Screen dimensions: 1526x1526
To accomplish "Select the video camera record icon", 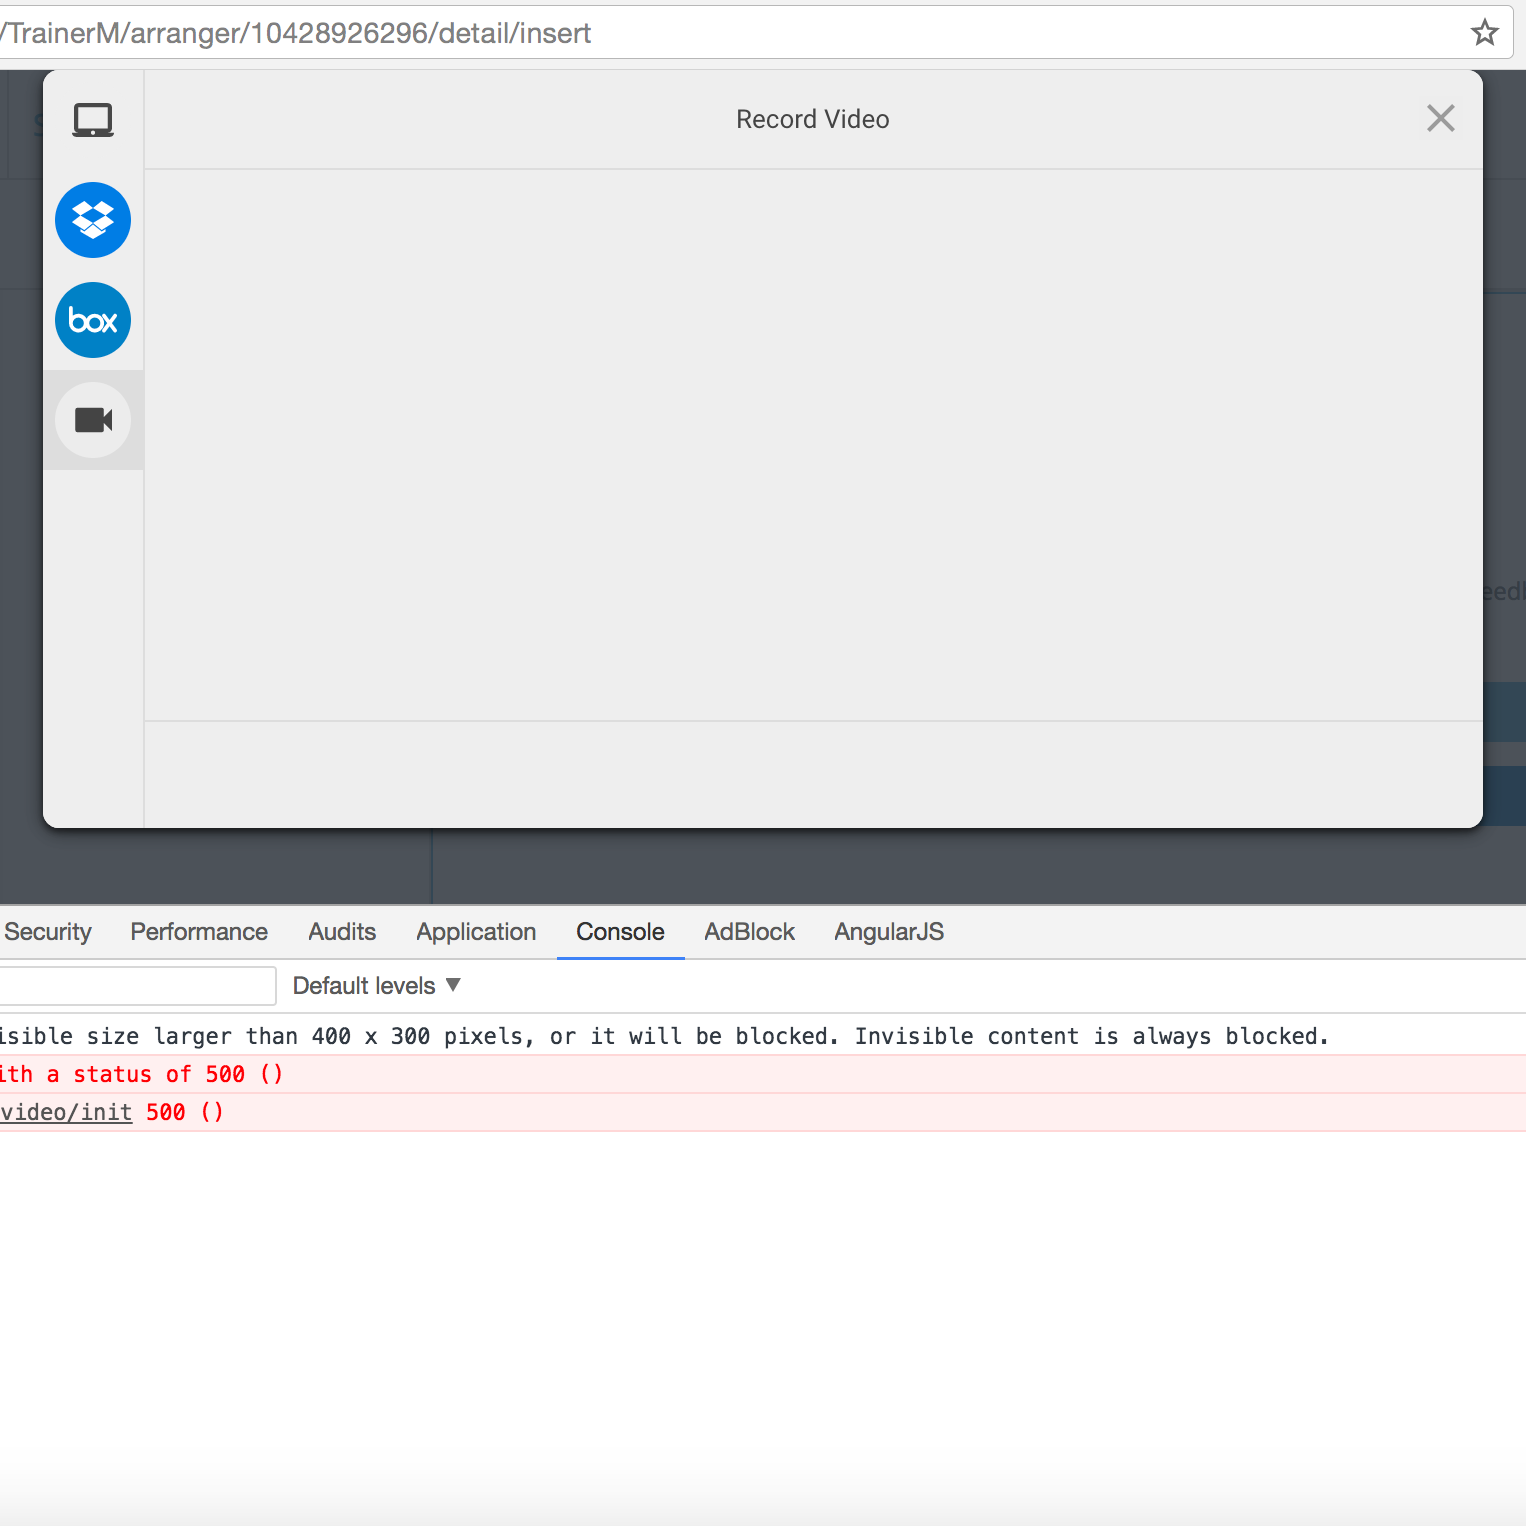I will click(93, 420).
